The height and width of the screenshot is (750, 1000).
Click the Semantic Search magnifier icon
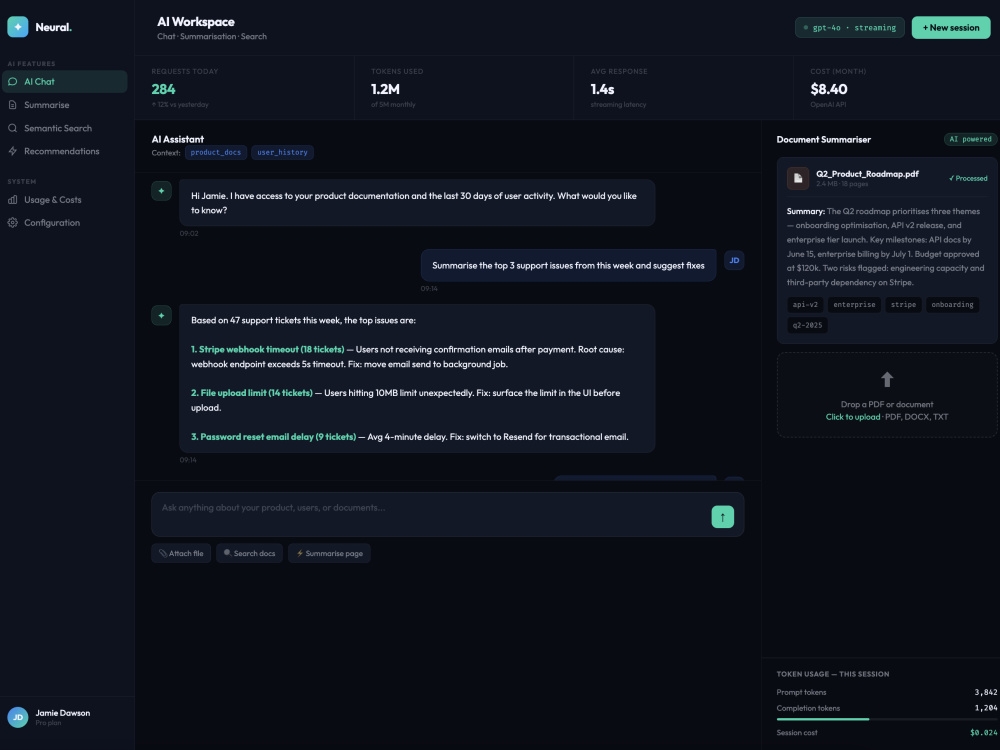pos(13,128)
